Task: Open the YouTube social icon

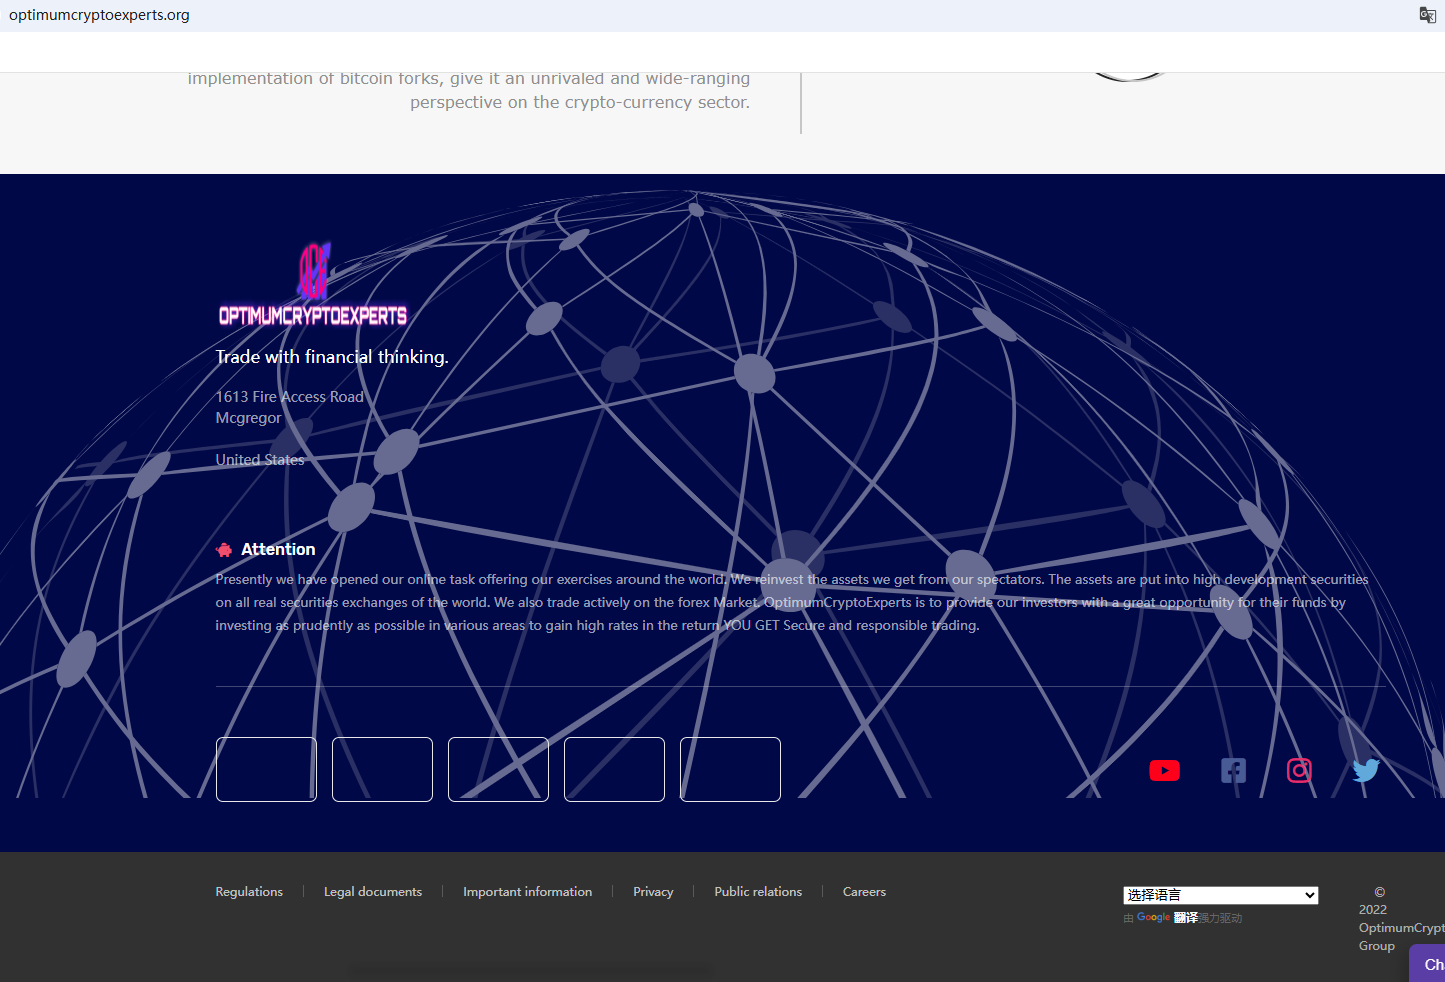Action: (1164, 770)
